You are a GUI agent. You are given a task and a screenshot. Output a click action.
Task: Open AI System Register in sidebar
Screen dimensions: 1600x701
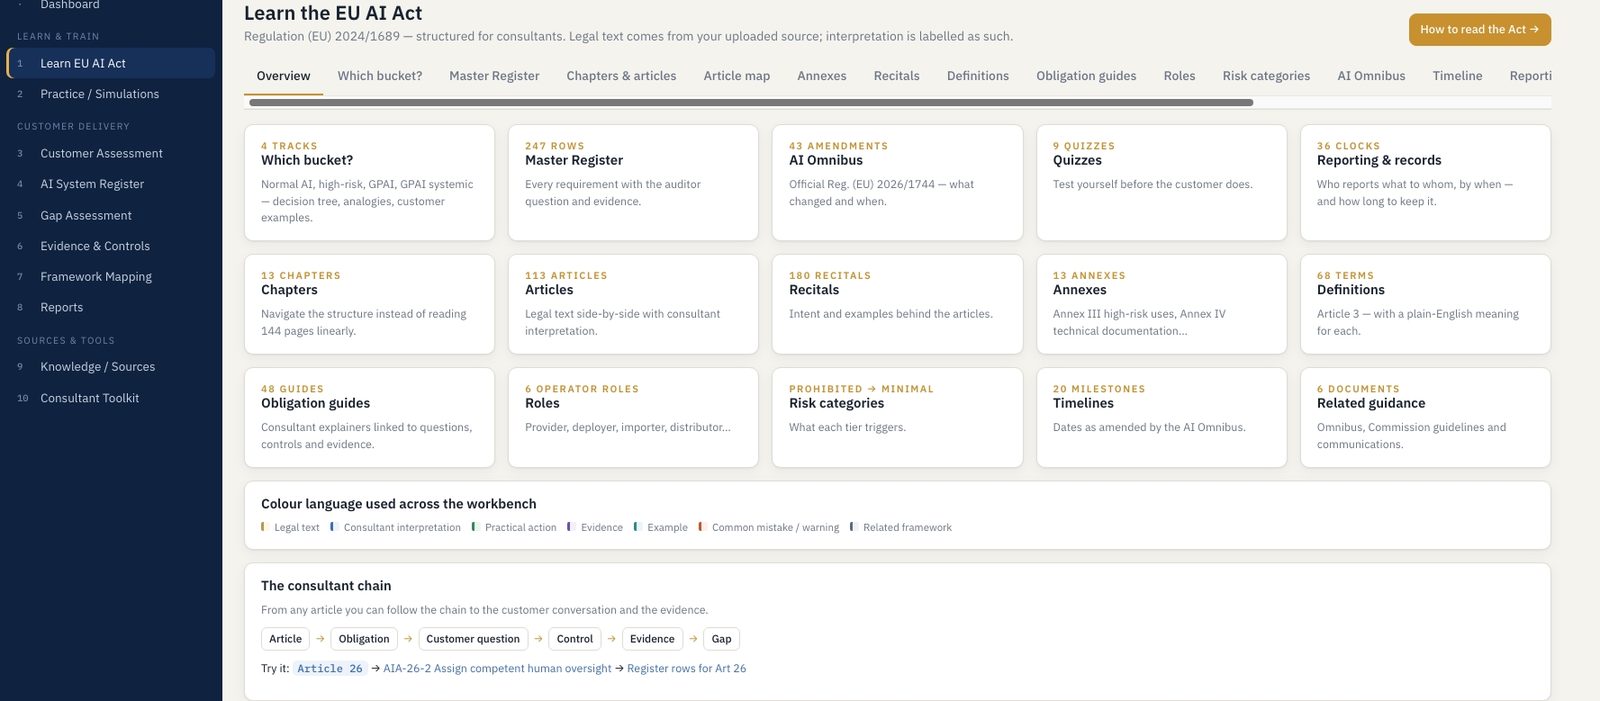coord(110,184)
